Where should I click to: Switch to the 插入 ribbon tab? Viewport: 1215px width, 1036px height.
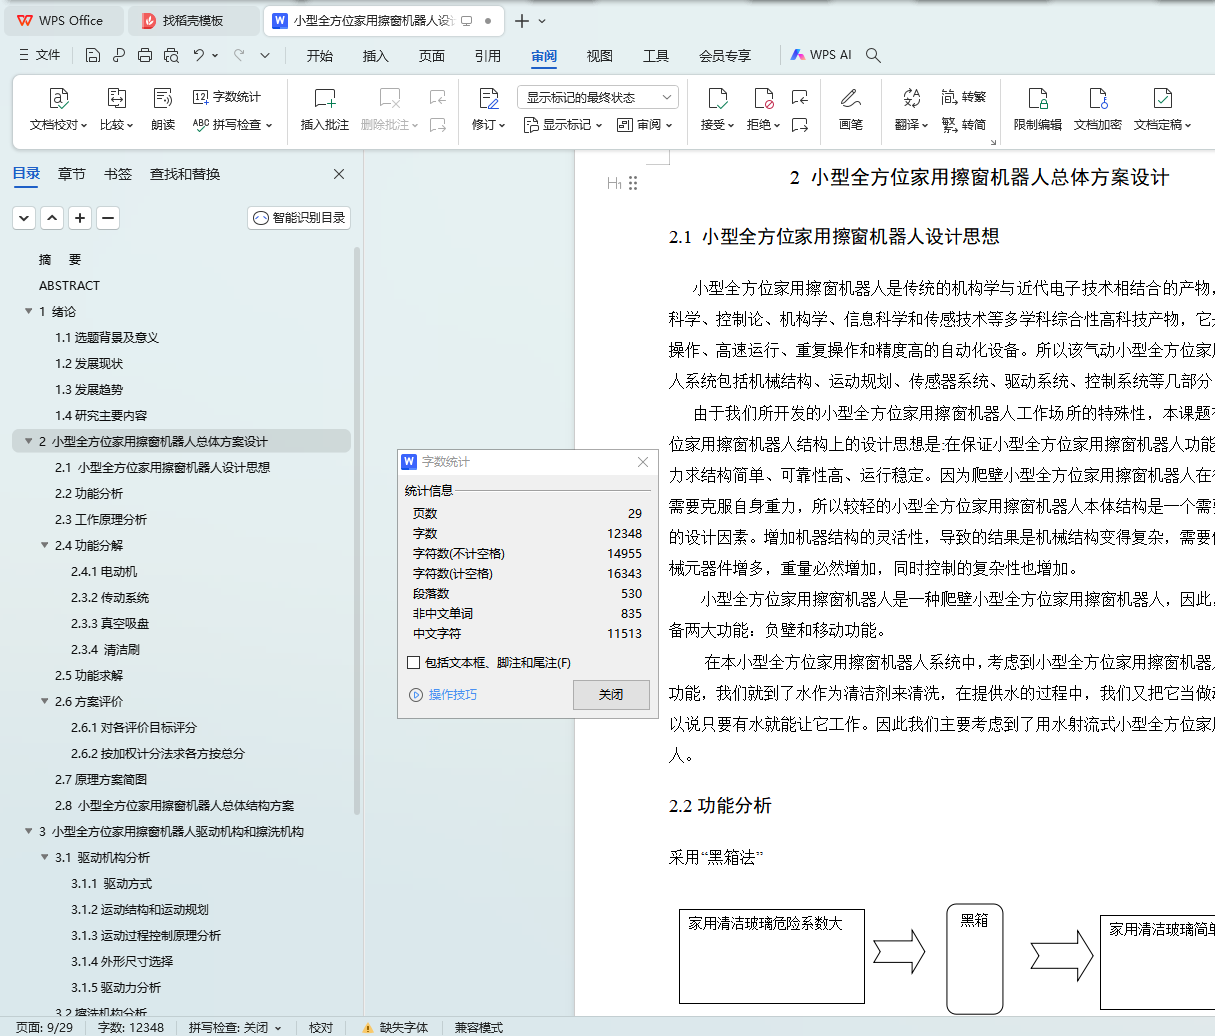point(376,56)
